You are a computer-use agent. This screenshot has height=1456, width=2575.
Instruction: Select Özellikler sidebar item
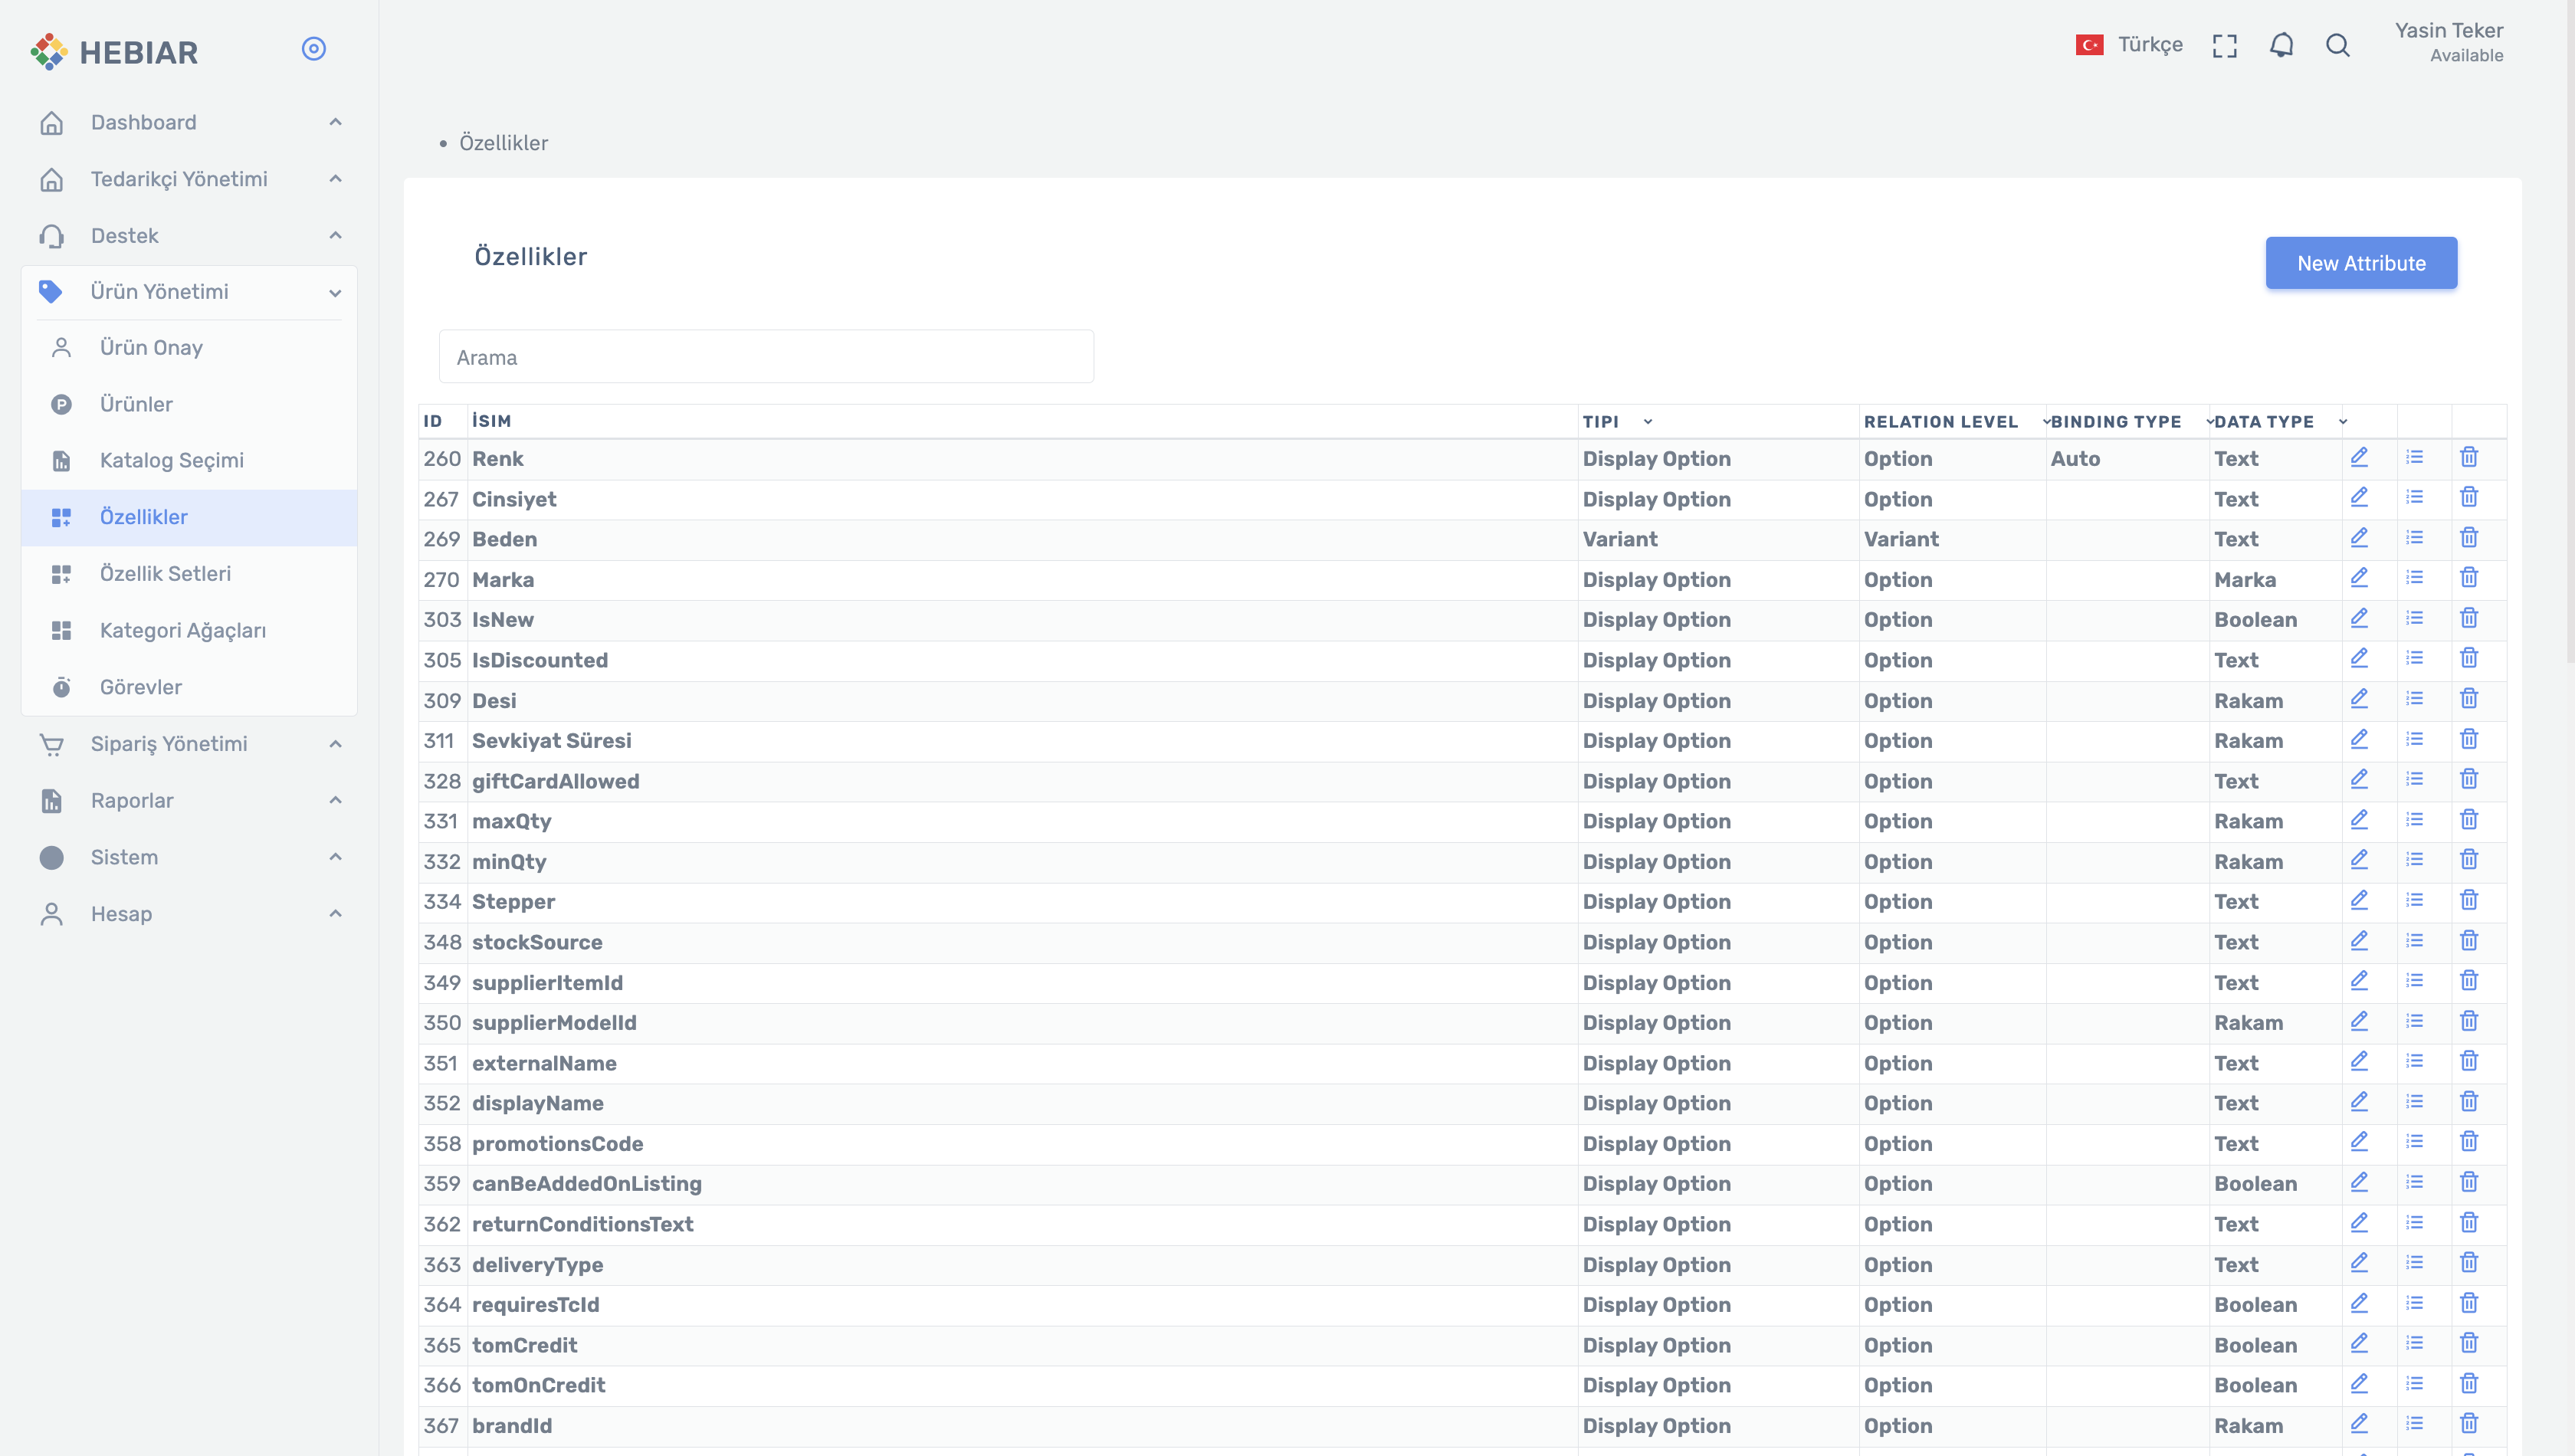coord(189,517)
